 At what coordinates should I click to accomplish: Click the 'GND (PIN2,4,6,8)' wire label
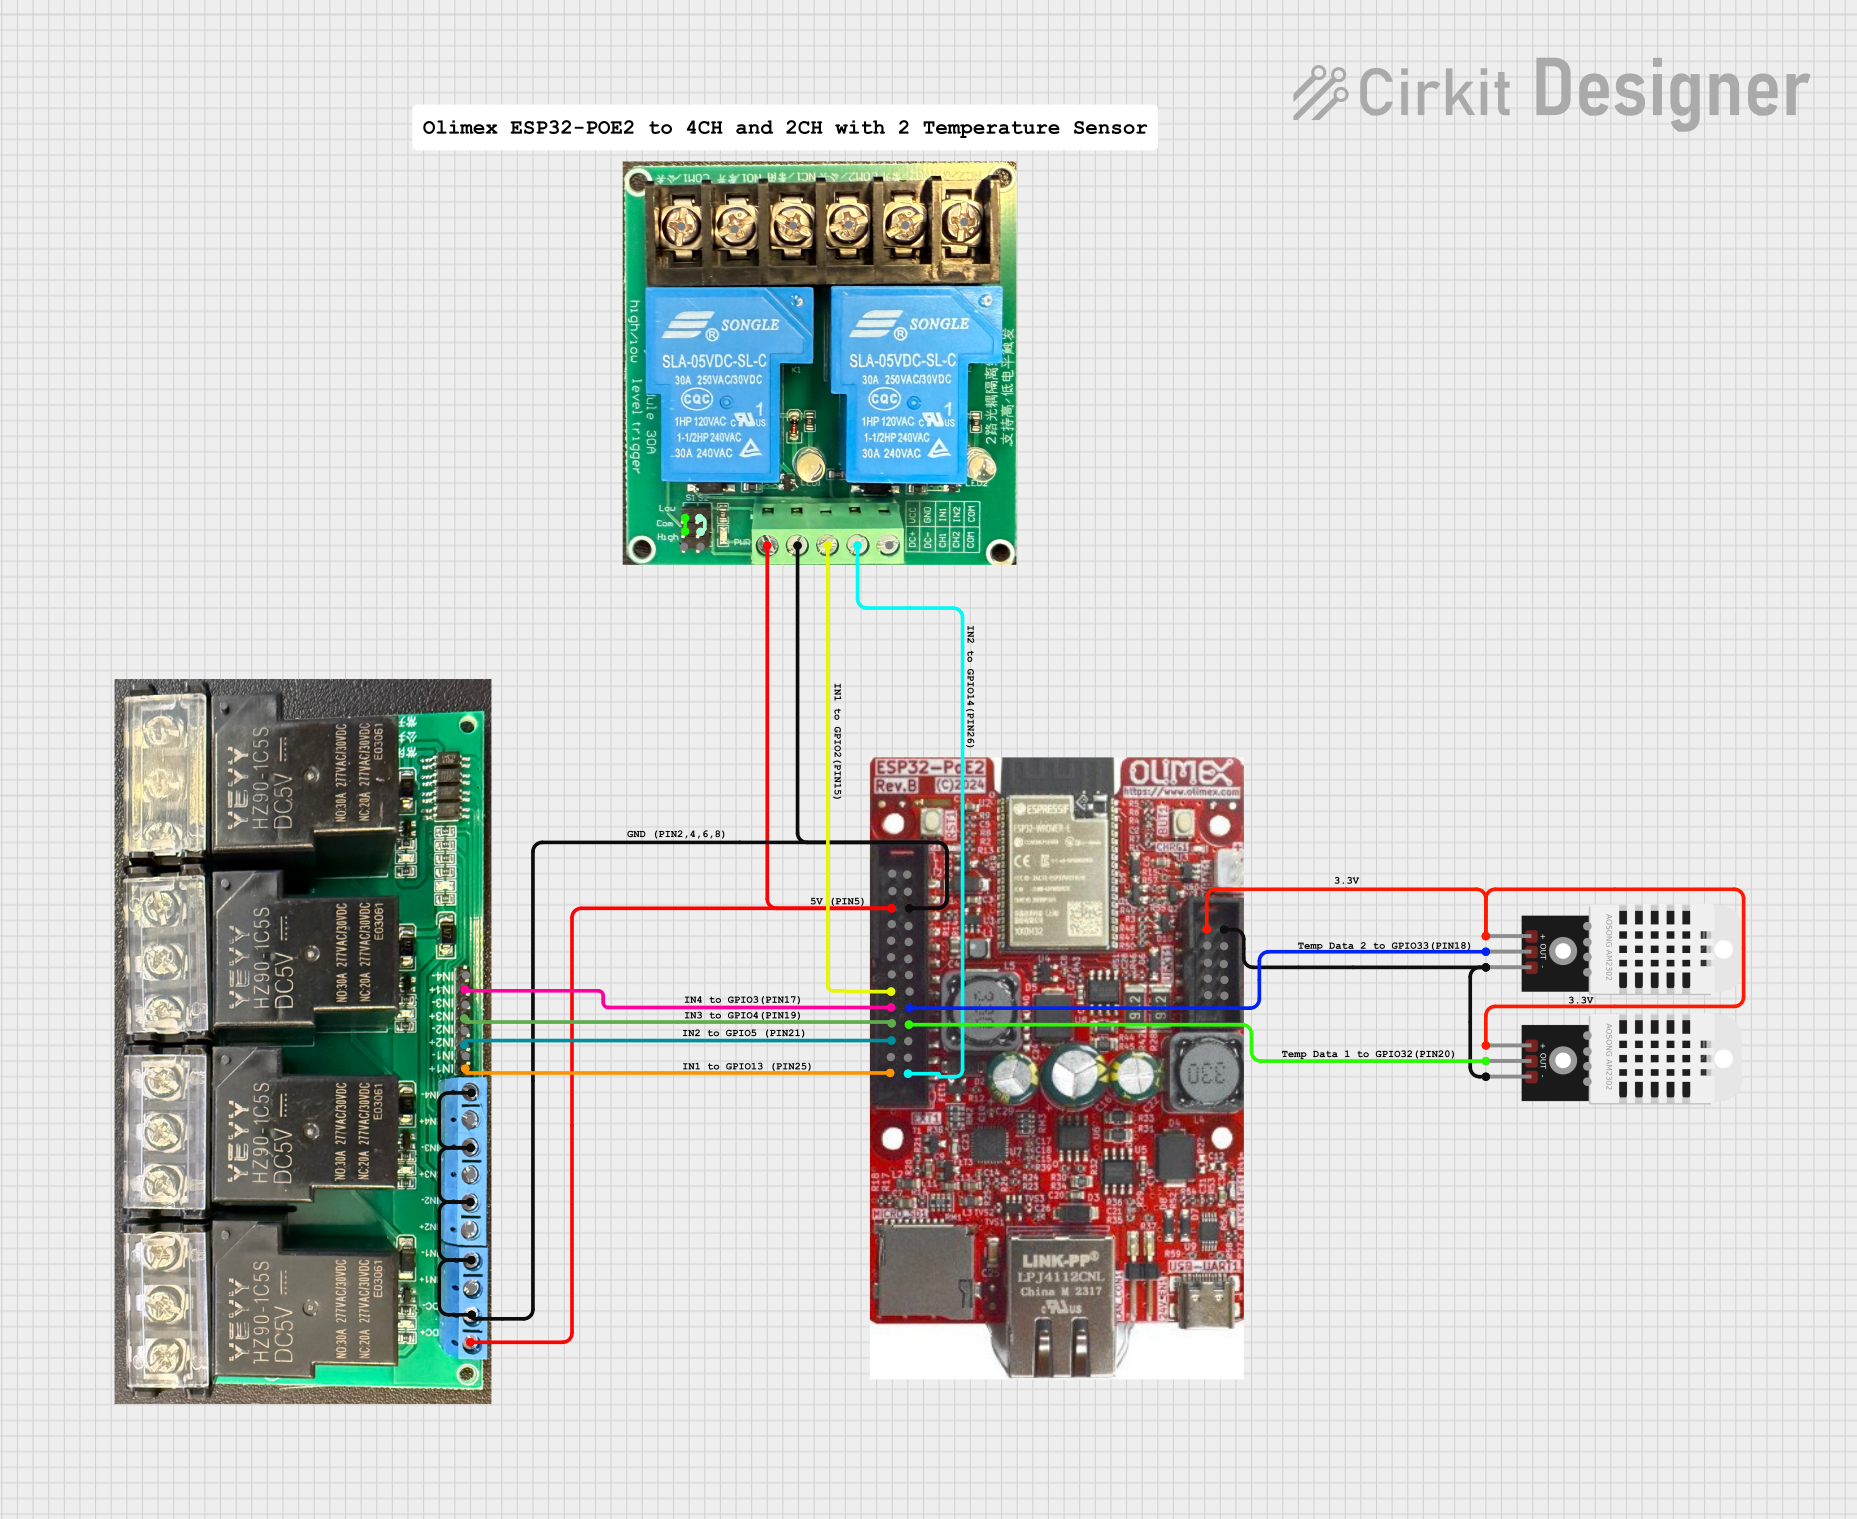click(676, 834)
